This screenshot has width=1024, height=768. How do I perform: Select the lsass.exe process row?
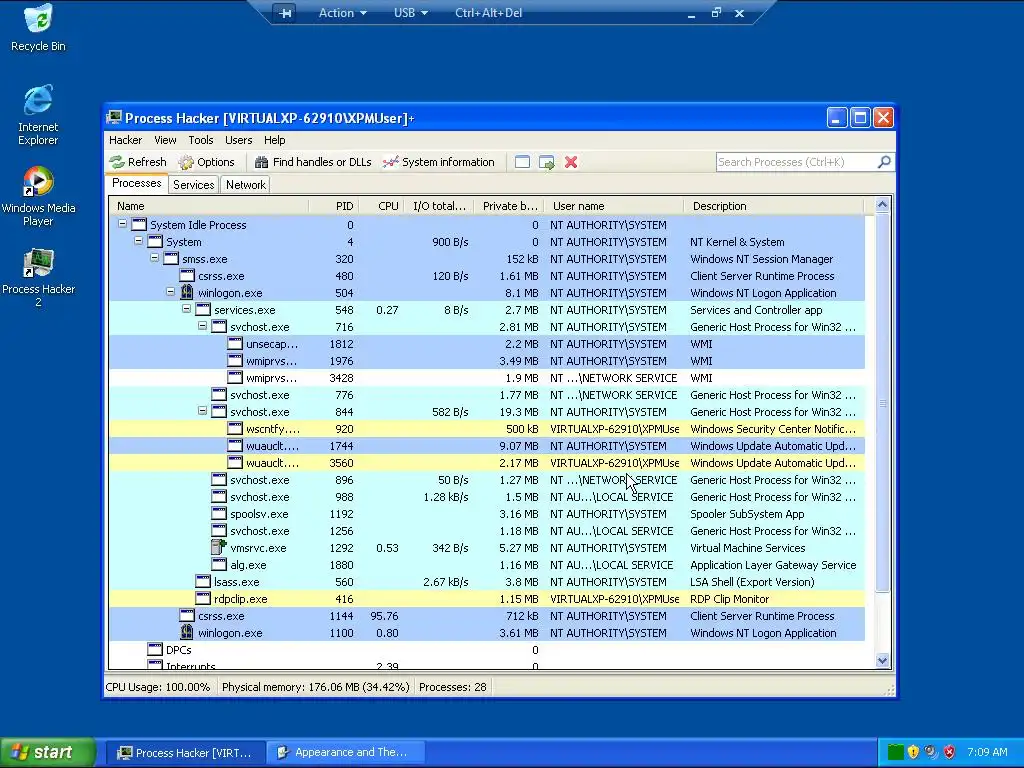(x=487, y=582)
